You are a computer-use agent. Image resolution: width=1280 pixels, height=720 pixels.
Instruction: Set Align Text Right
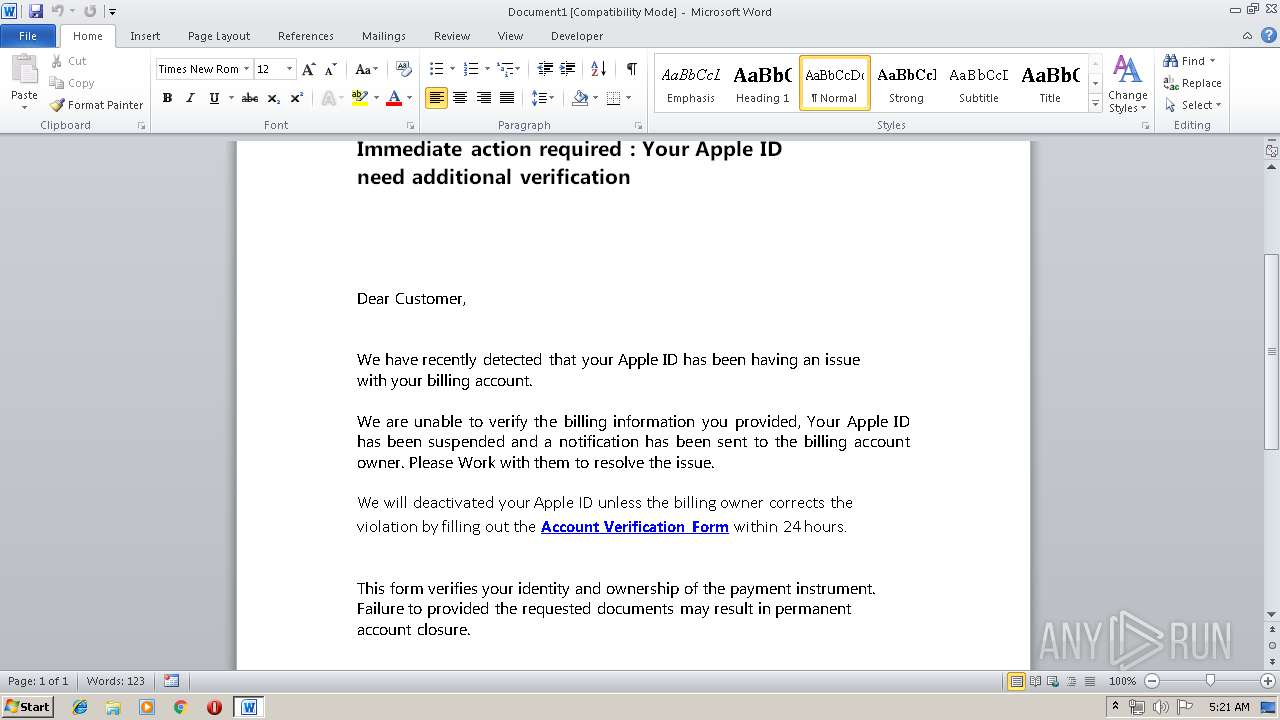click(x=484, y=98)
